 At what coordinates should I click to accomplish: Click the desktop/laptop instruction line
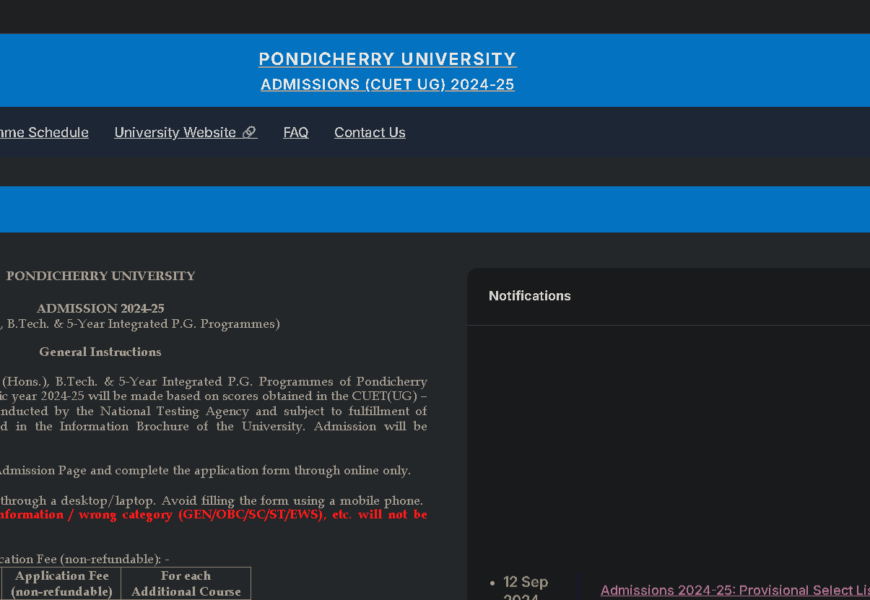[x=211, y=501]
